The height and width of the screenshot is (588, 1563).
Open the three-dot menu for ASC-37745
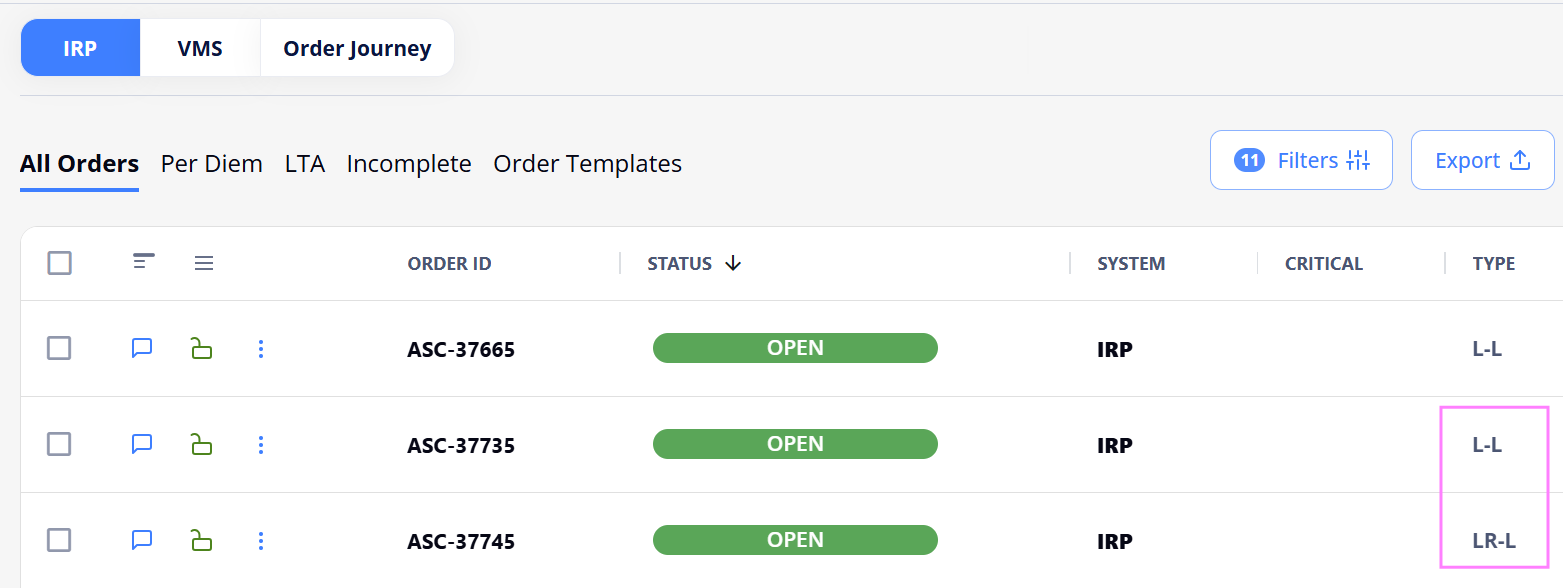pos(261,541)
